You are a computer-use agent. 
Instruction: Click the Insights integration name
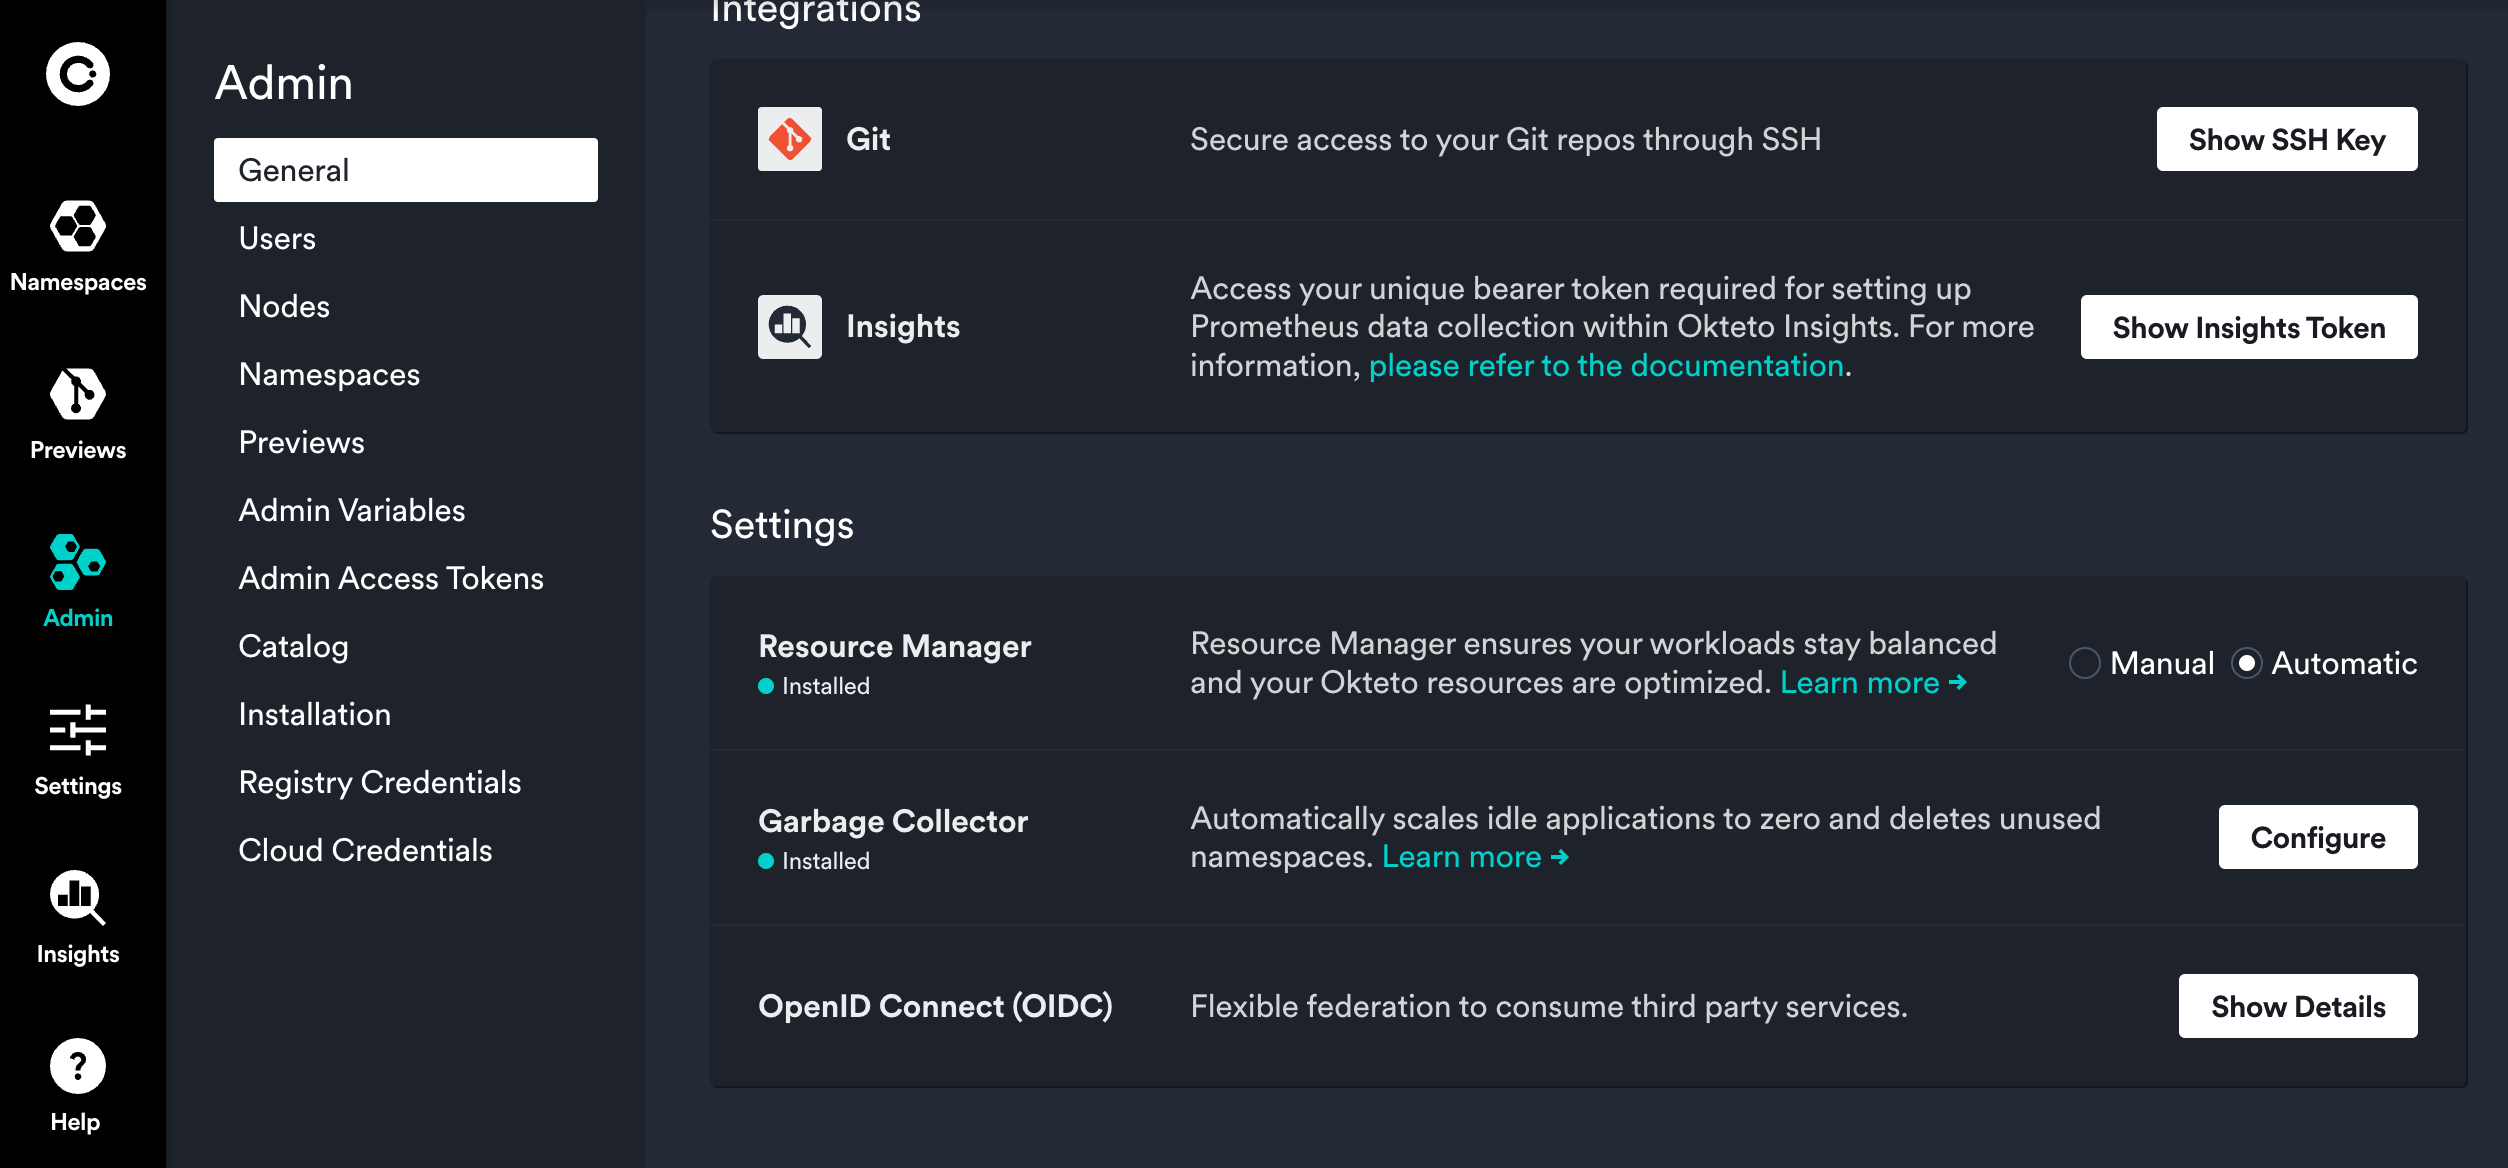click(x=903, y=327)
